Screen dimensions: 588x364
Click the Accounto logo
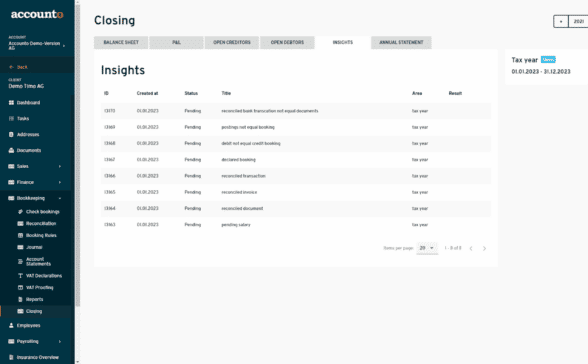point(37,14)
